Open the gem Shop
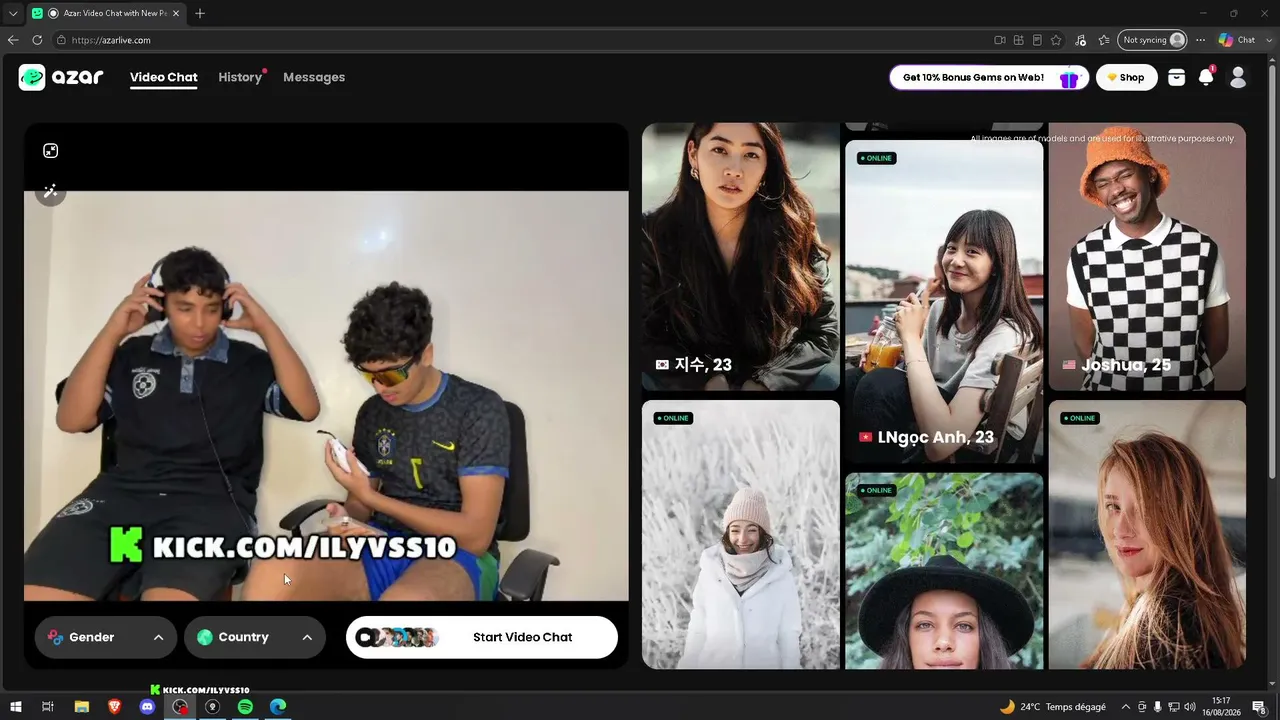 [x=1127, y=77]
